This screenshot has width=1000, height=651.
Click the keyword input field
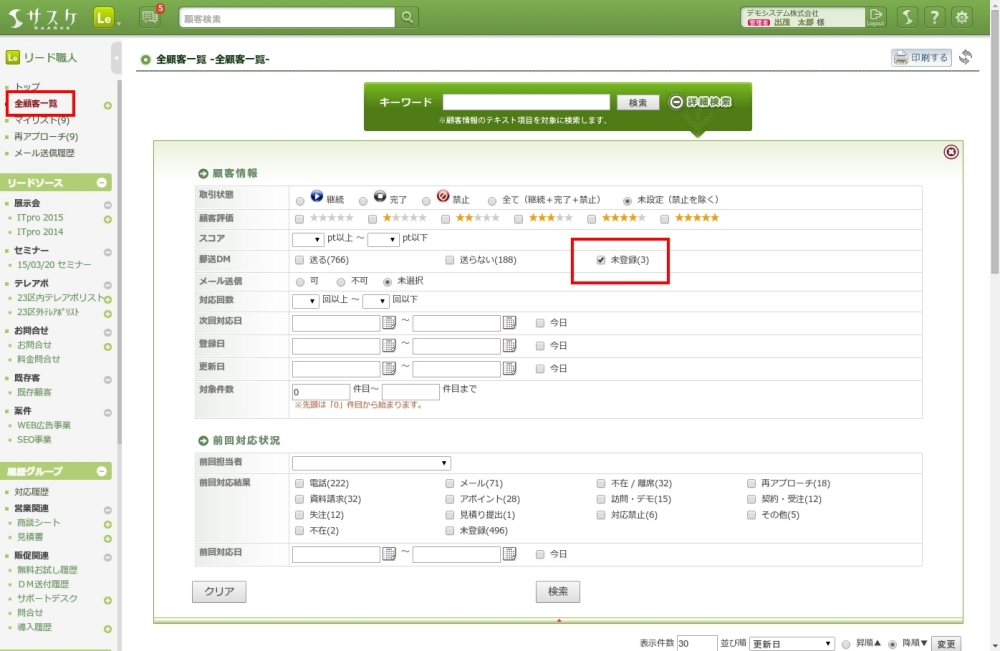click(x=526, y=102)
